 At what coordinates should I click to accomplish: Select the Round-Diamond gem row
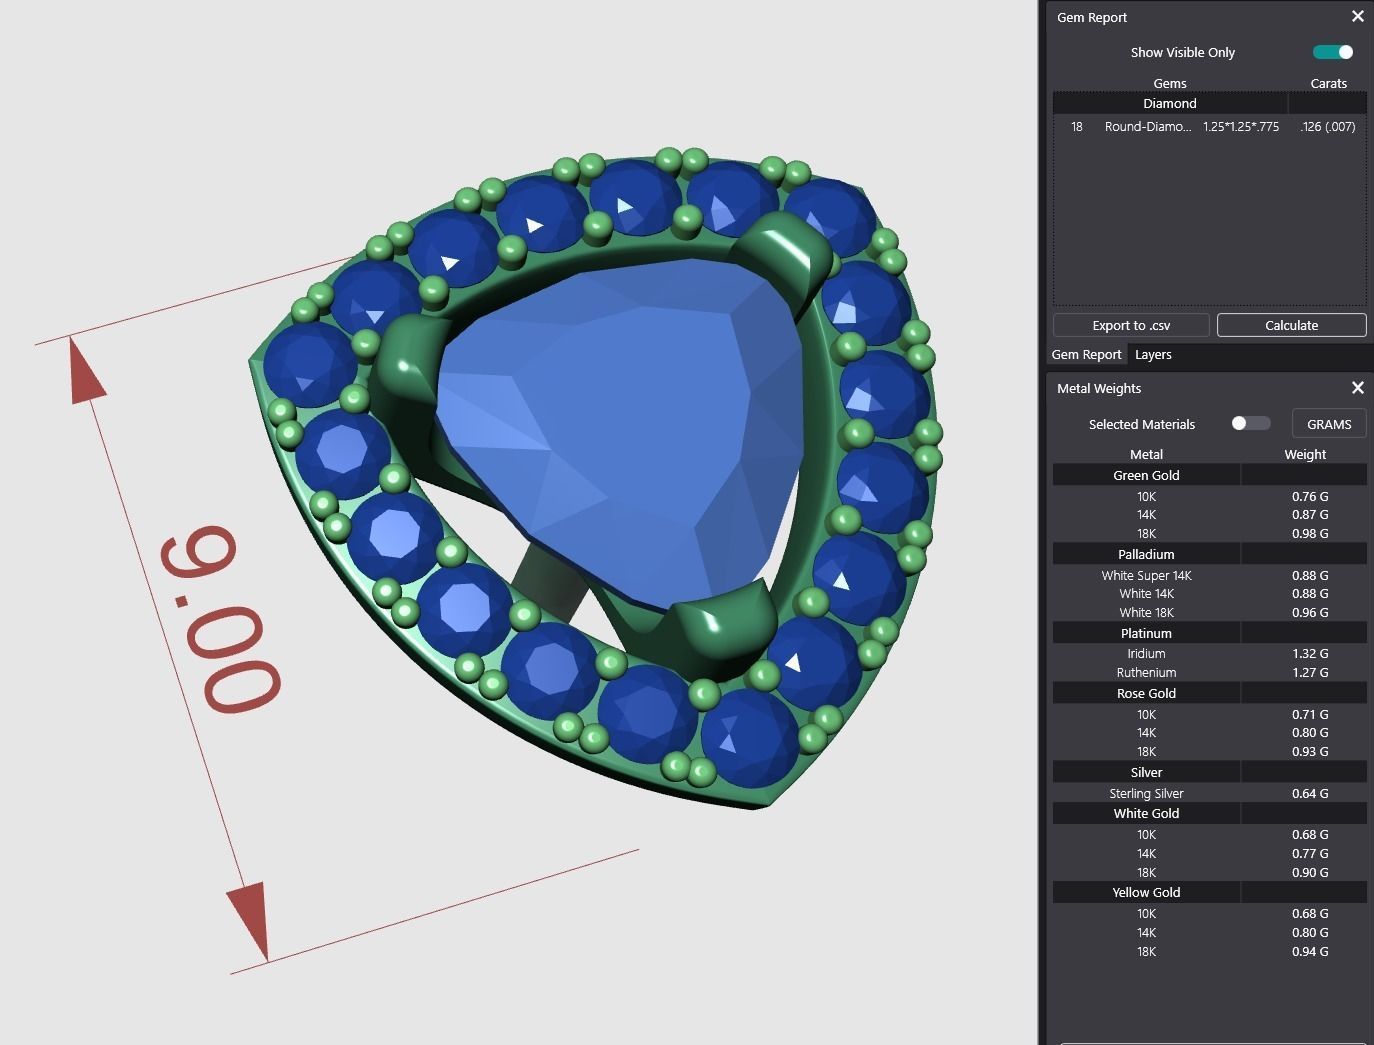click(x=1210, y=127)
